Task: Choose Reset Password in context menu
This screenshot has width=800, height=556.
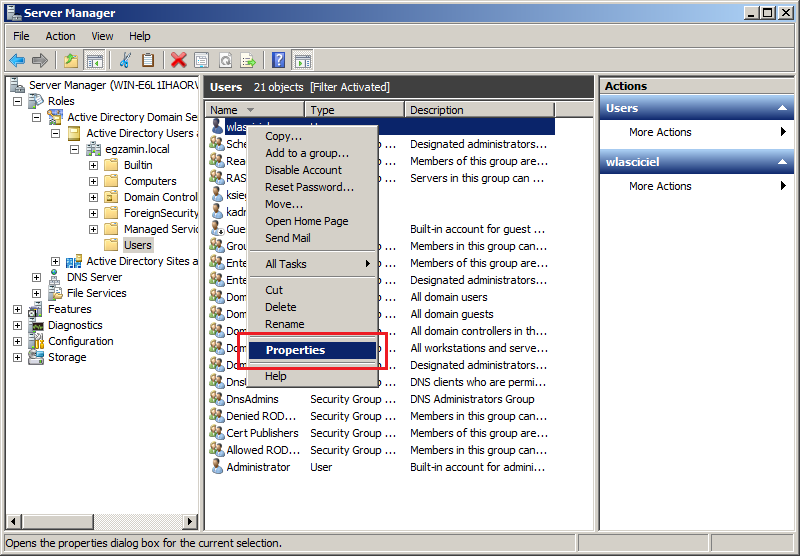Action: pyautogui.click(x=313, y=187)
